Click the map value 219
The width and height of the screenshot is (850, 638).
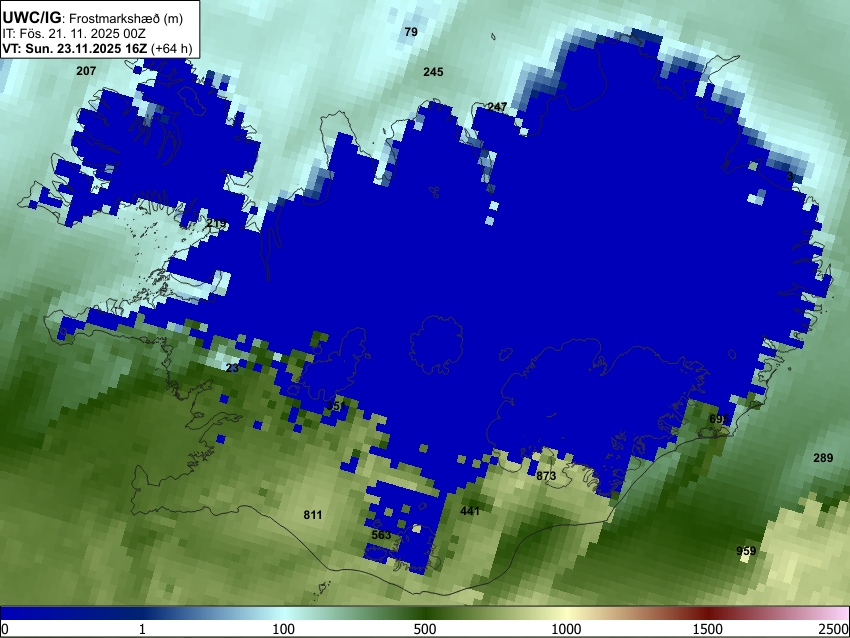click(216, 223)
